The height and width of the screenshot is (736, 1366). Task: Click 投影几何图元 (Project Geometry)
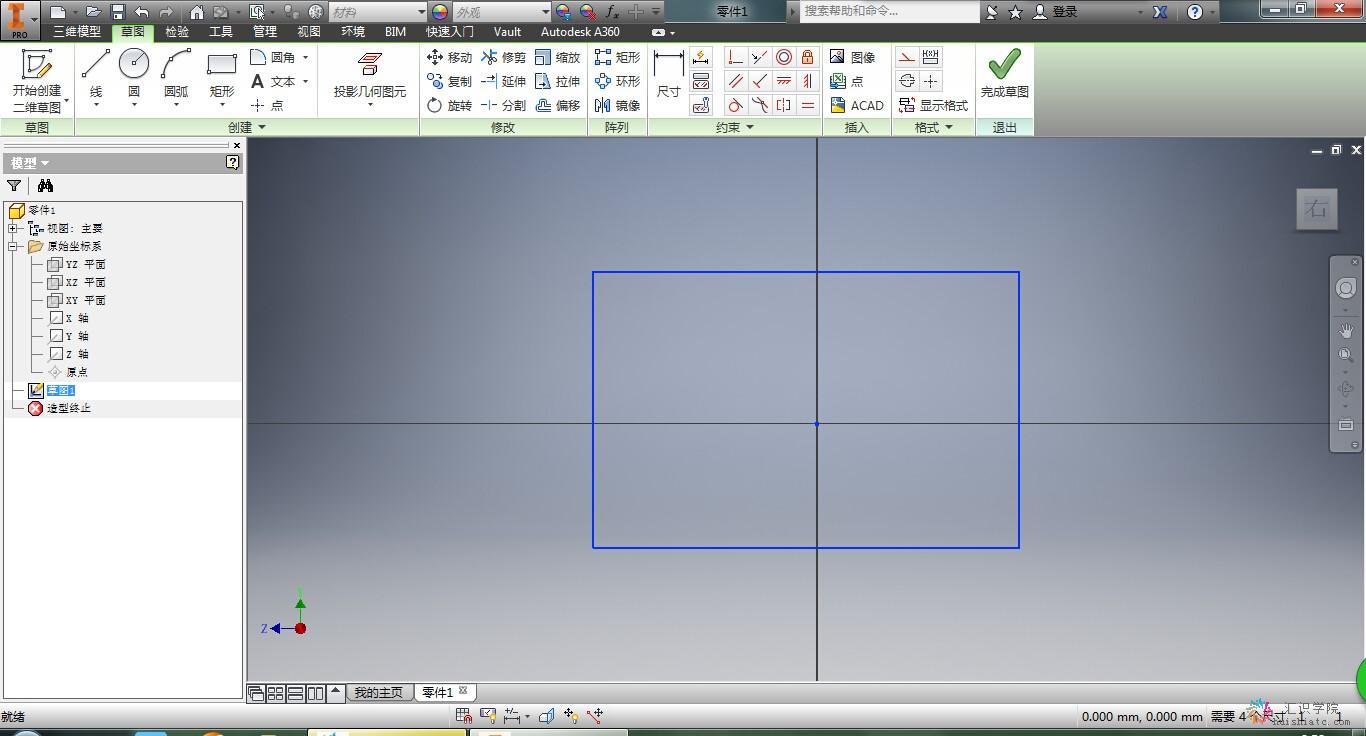coord(370,76)
